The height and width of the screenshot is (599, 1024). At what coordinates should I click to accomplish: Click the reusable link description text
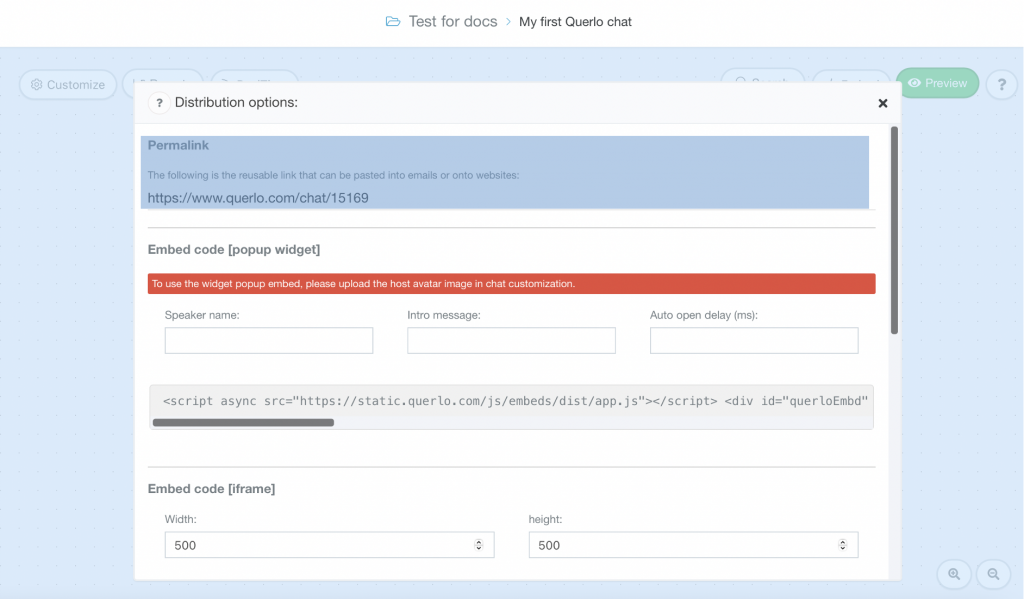coord(333,175)
